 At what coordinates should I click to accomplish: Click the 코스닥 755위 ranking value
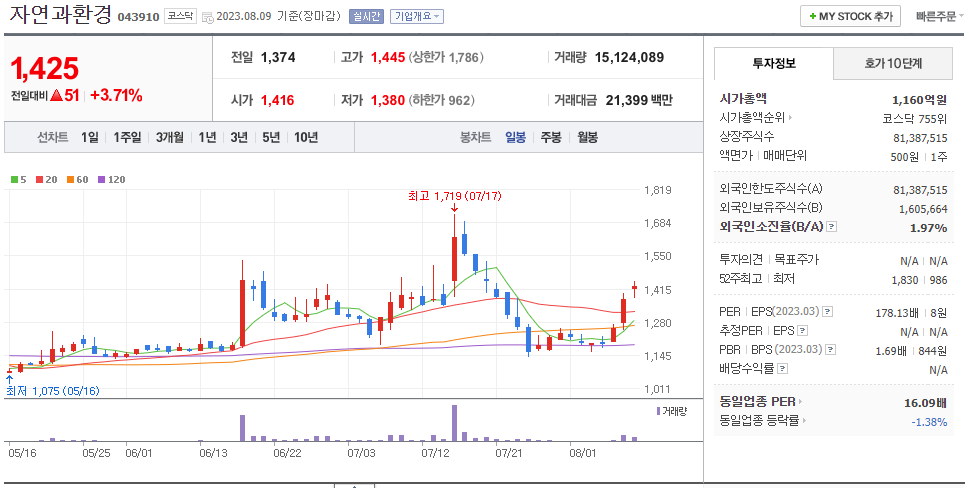tap(915, 119)
